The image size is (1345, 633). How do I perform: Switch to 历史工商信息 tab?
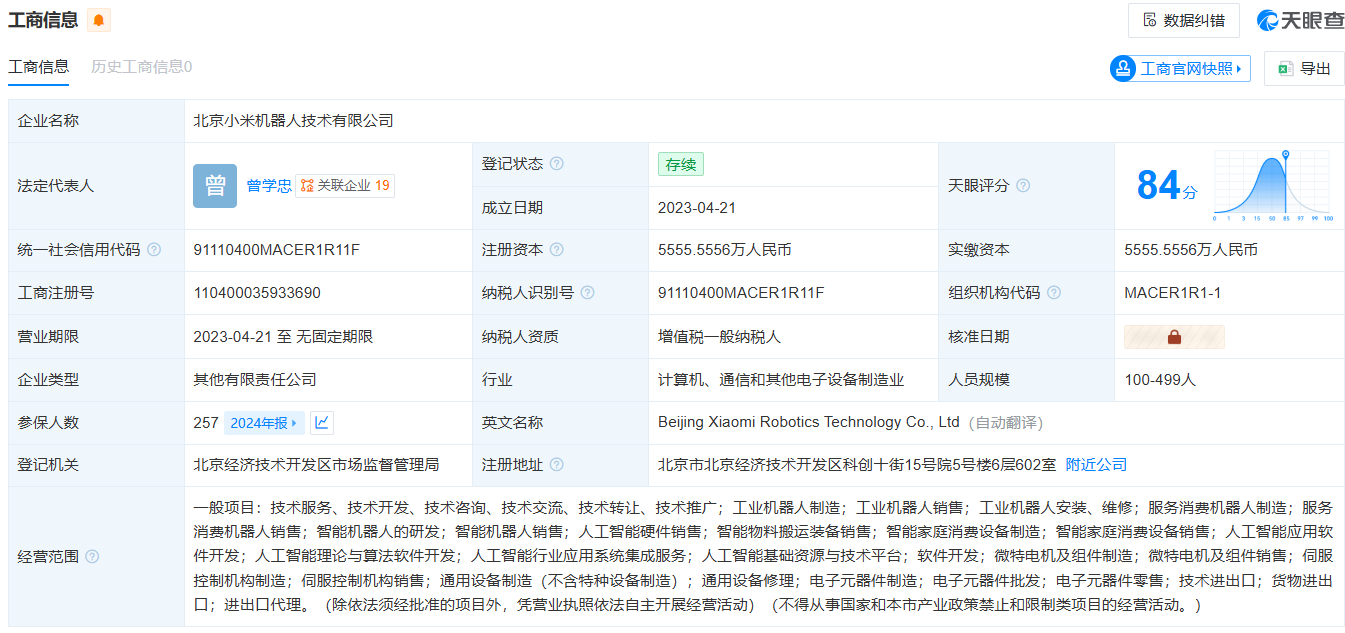tap(141, 67)
